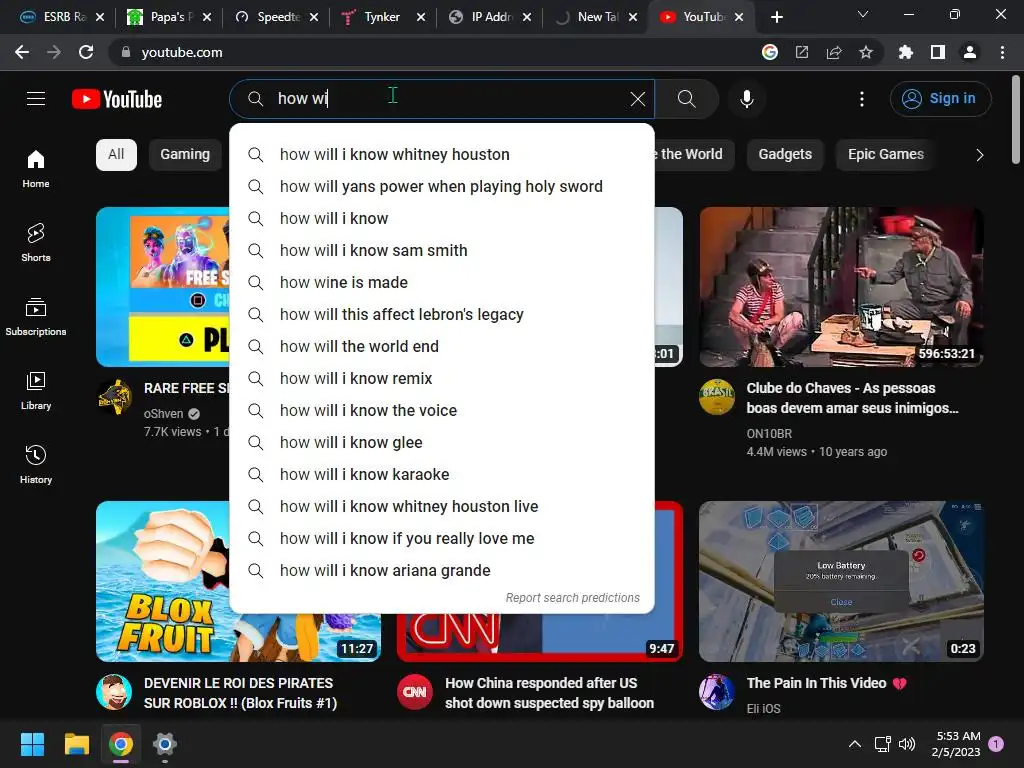Click Report search predictions link
1024x768 pixels.
[573, 598]
